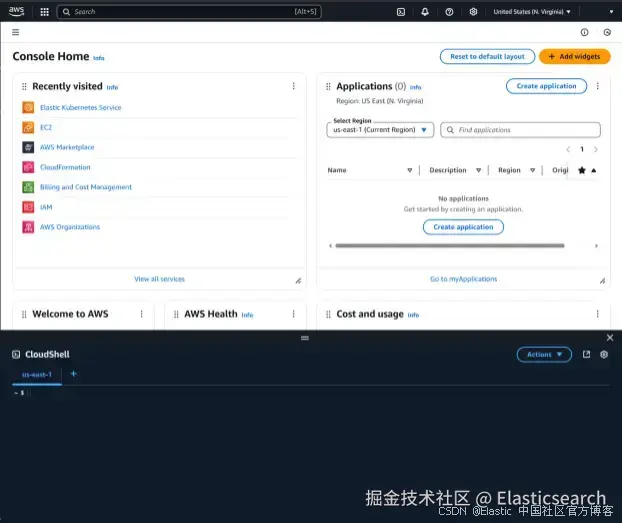Open CloudFormation
The image size is (622, 523).
(65, 167)
